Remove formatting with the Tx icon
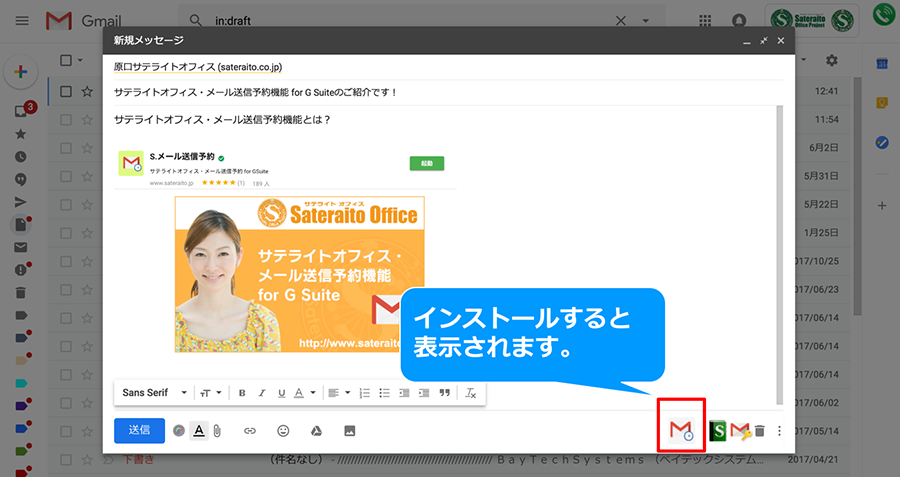The width and height of the screenshot is (900, 477). (471, 393)
